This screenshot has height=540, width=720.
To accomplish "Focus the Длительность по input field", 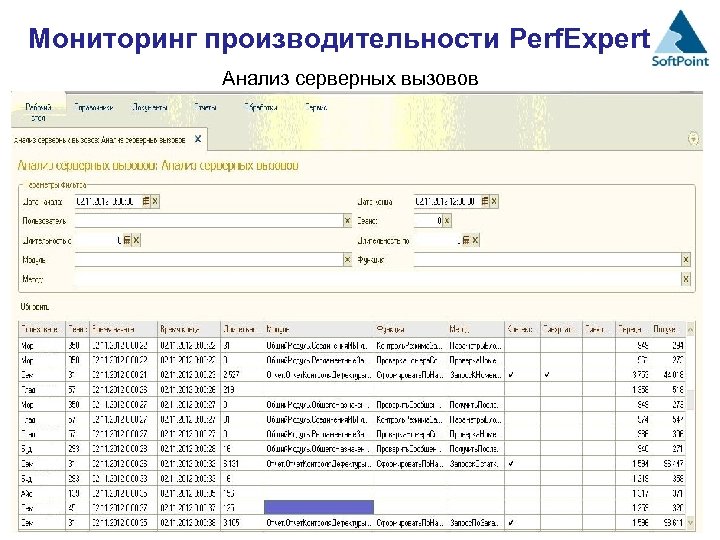I will click(437, 240).
